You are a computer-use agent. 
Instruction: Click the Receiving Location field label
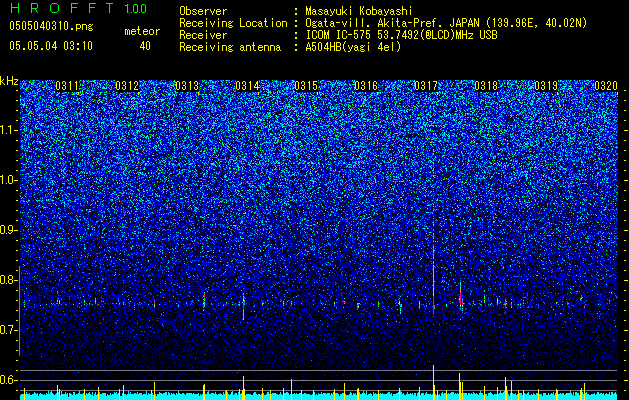[x=233, y=23]
